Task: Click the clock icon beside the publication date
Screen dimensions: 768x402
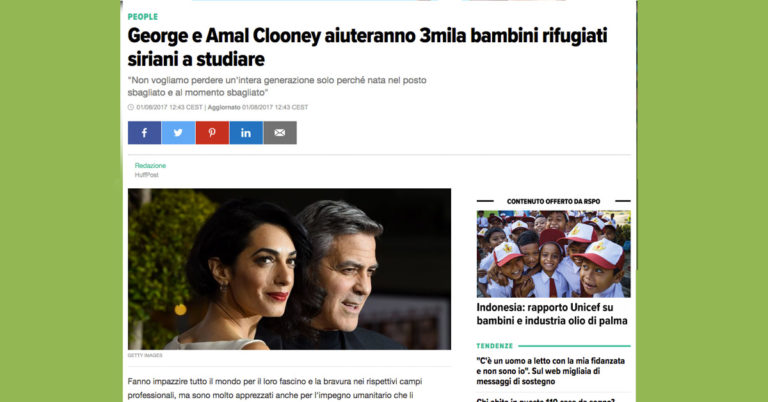Action: 131,107
